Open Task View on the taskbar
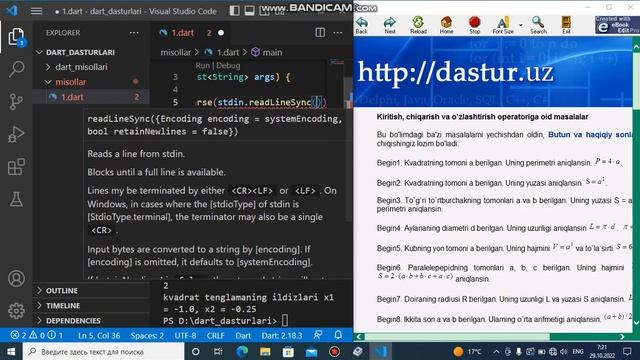The image size is (640, 360). coord(218,351)
